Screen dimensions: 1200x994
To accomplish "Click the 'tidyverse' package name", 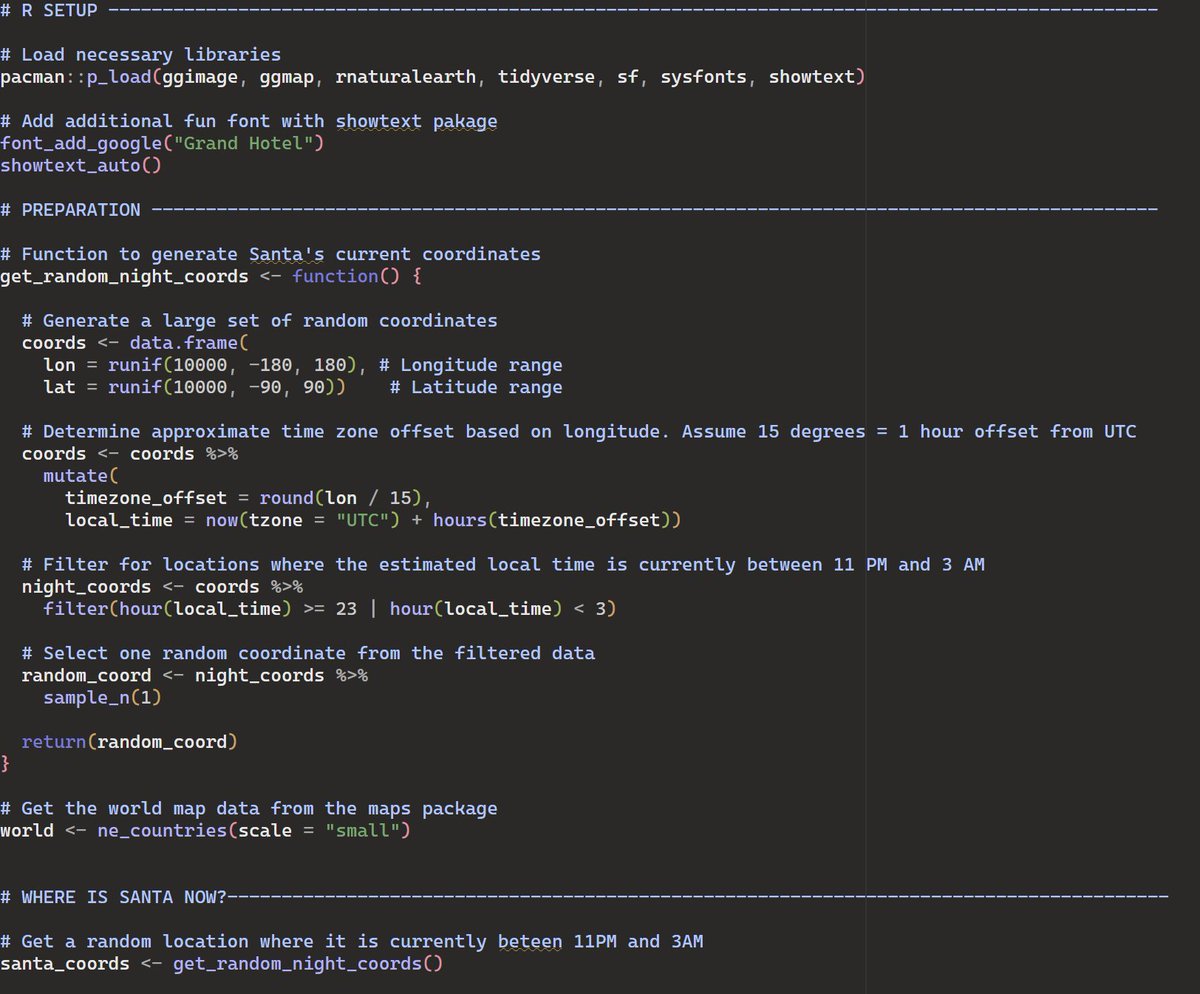I will tap(547, 77).
